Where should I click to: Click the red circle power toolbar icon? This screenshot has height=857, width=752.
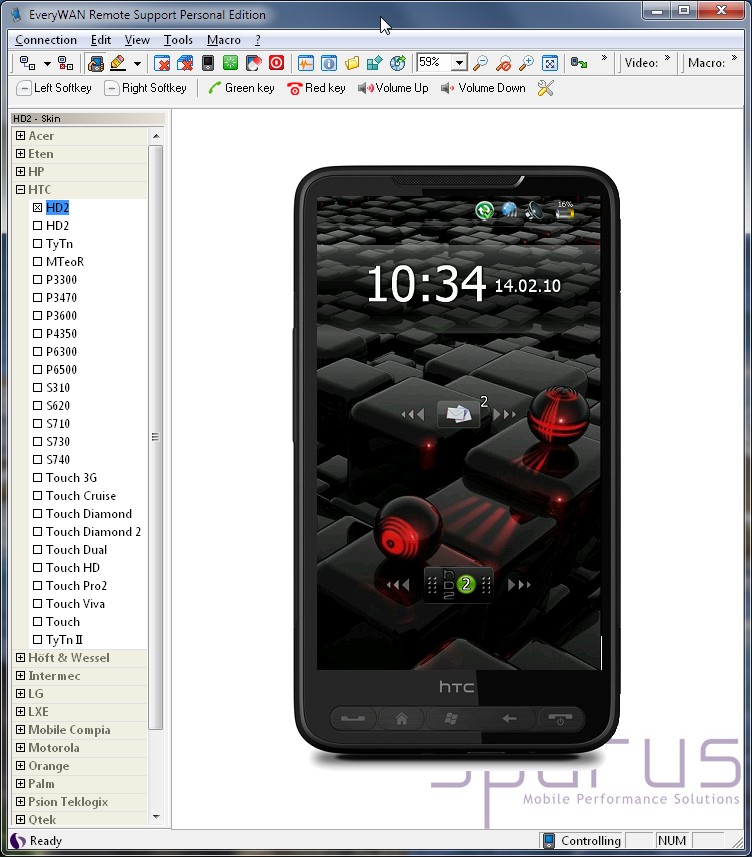pos(277,63)
